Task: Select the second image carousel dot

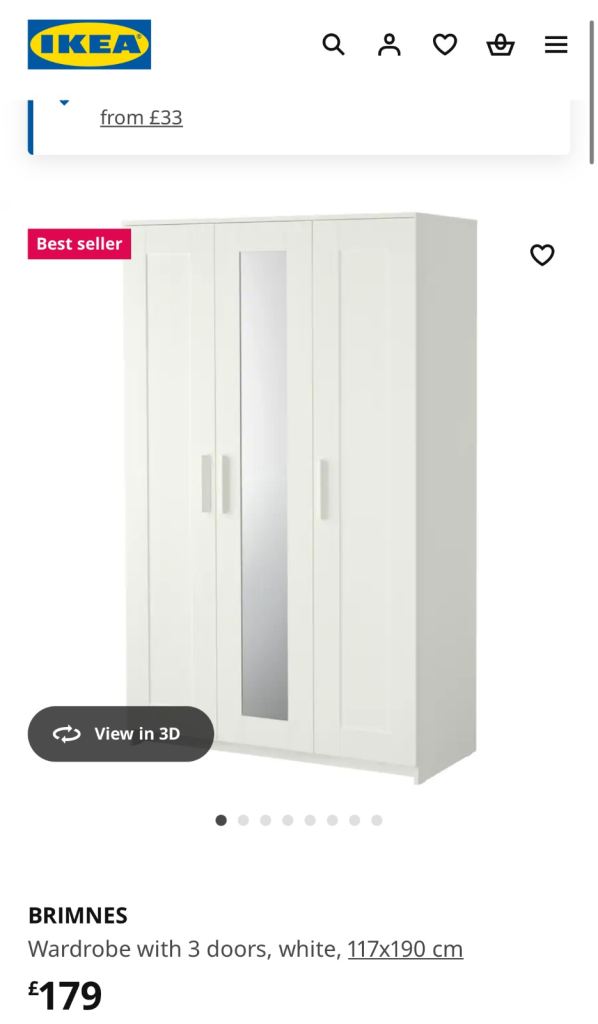Action: tap(244, 820)
